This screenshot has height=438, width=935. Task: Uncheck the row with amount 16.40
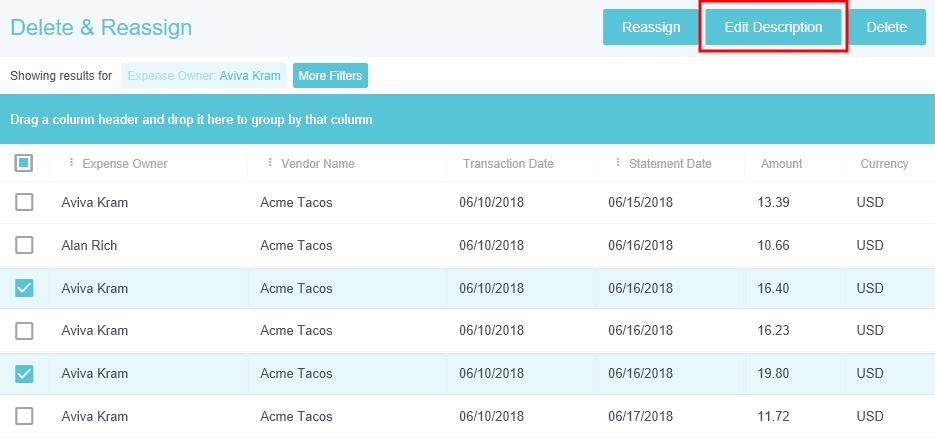point(24,288)
